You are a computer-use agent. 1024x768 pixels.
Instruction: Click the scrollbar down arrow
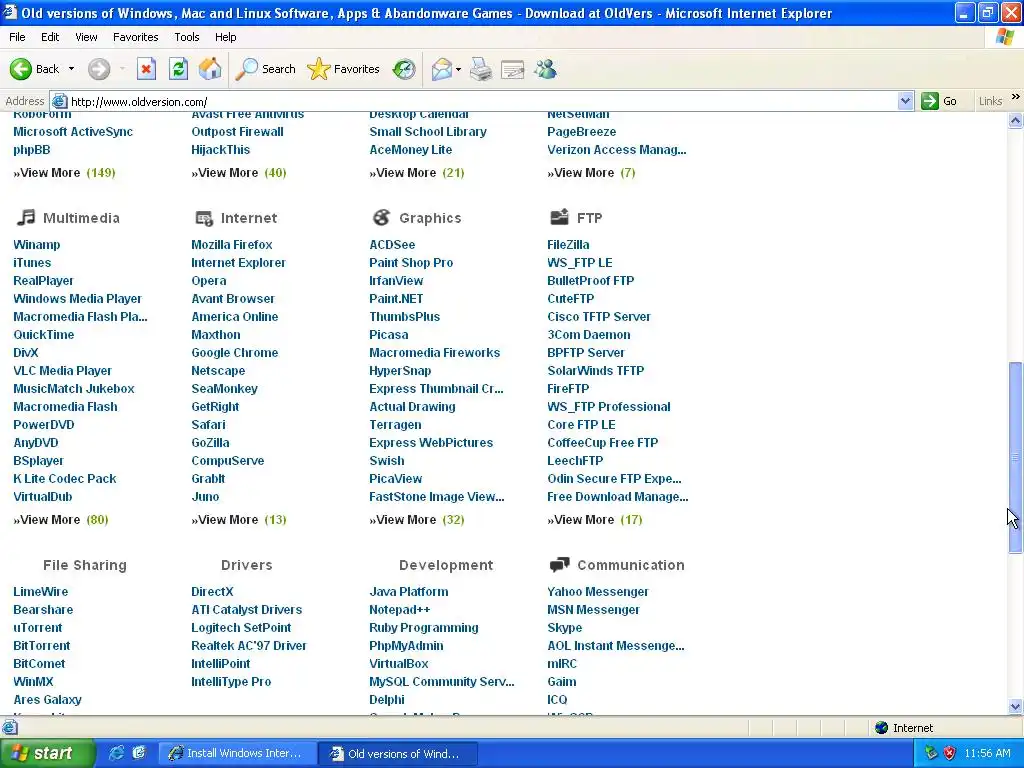tap(1015, 706)
